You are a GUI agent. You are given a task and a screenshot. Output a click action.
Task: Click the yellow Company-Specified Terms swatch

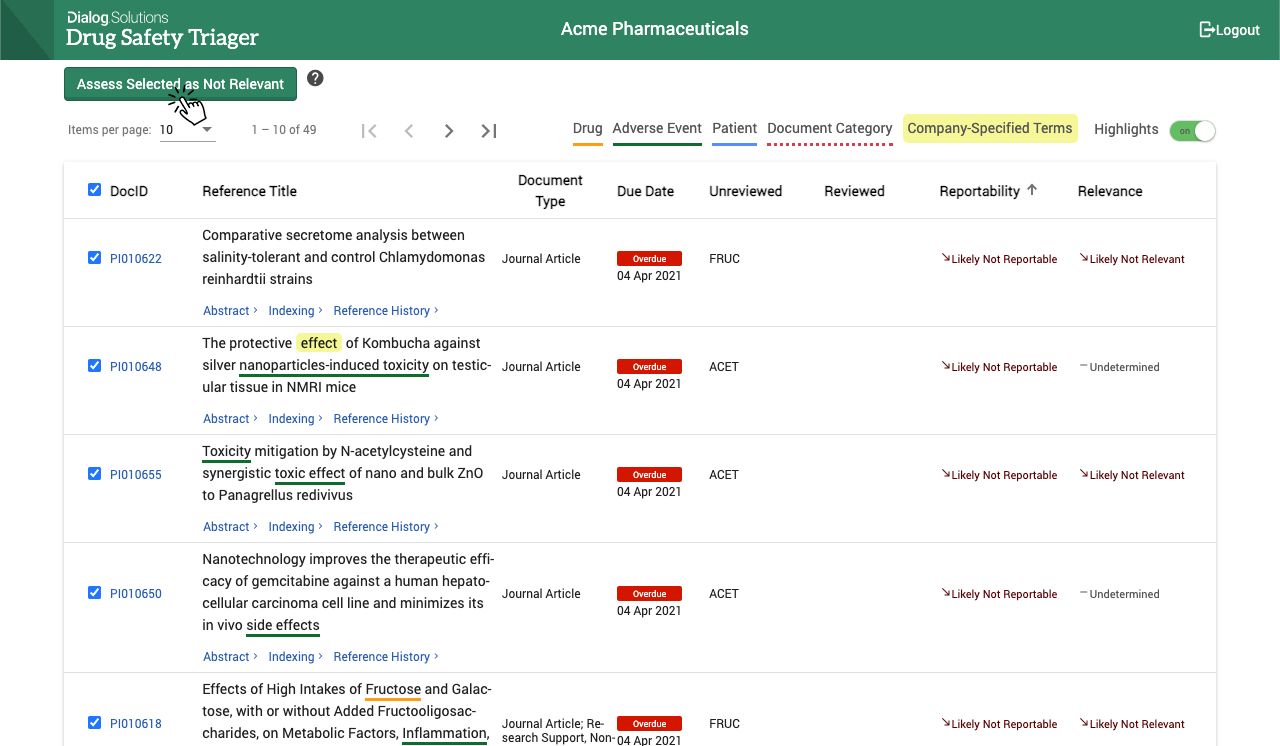[x=989, y=129]
